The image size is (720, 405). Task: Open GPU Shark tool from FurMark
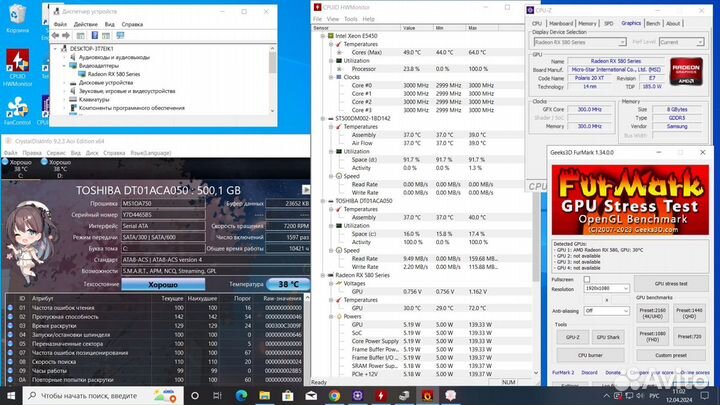pos(608,337)
